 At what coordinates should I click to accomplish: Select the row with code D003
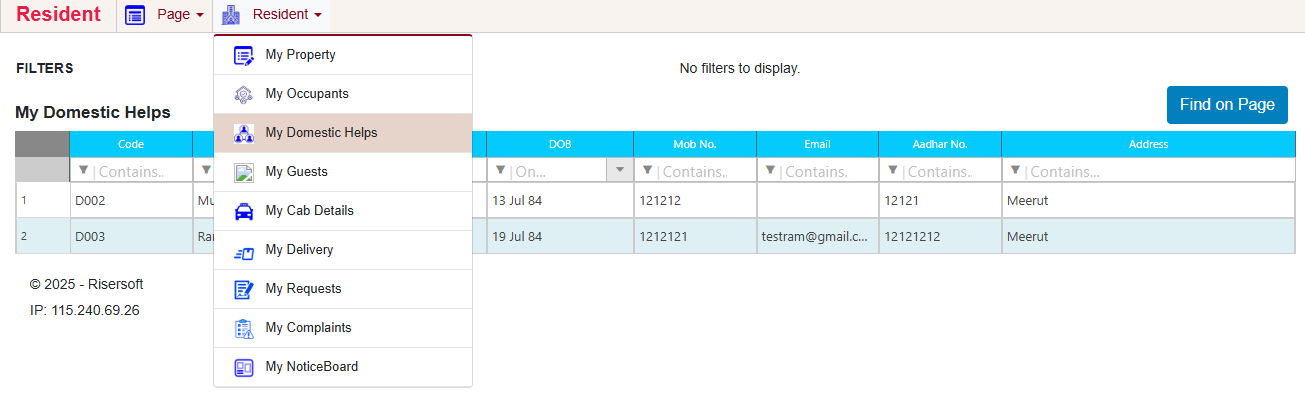point(90,237)
